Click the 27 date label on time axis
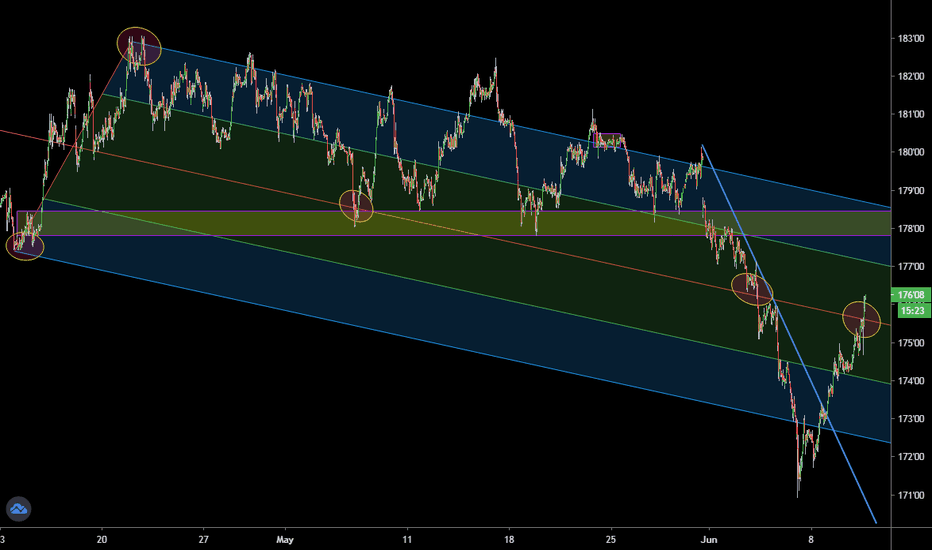This screenshot has height=550, width=932. [204, 540]
